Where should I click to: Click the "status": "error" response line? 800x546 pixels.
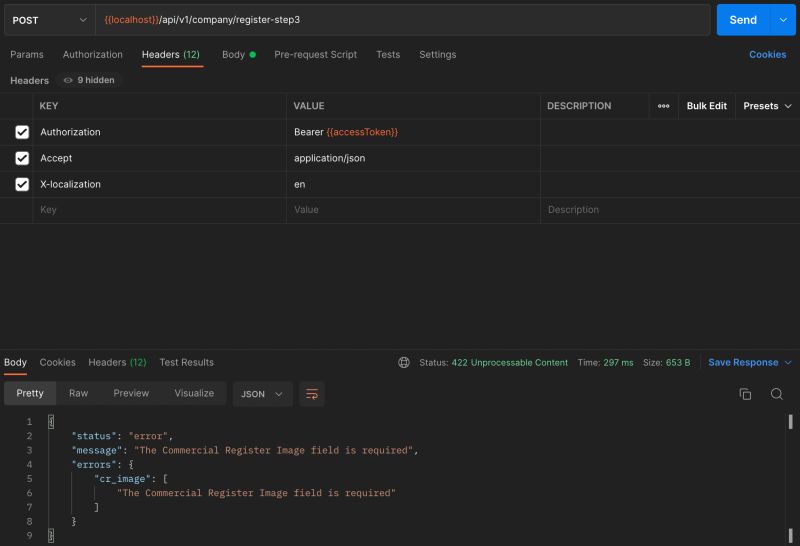coord(122,436)
